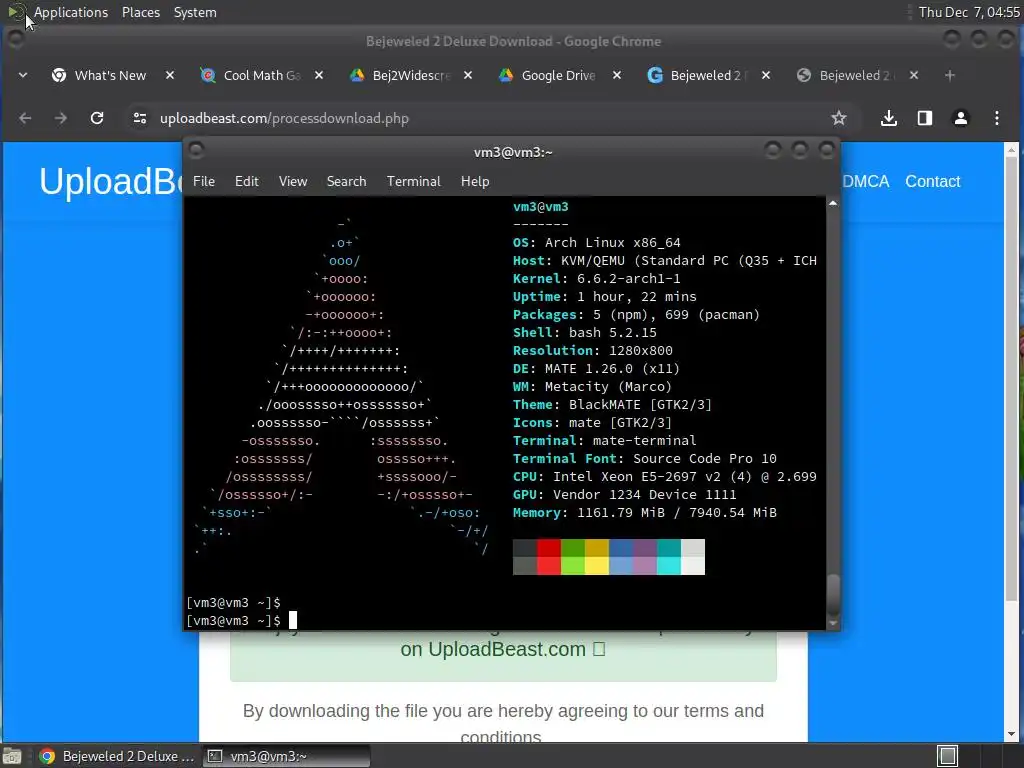Viewport: 1024px width, 768px height.
Task: Go back in Chrome
Action: click(x=25, y=118)
